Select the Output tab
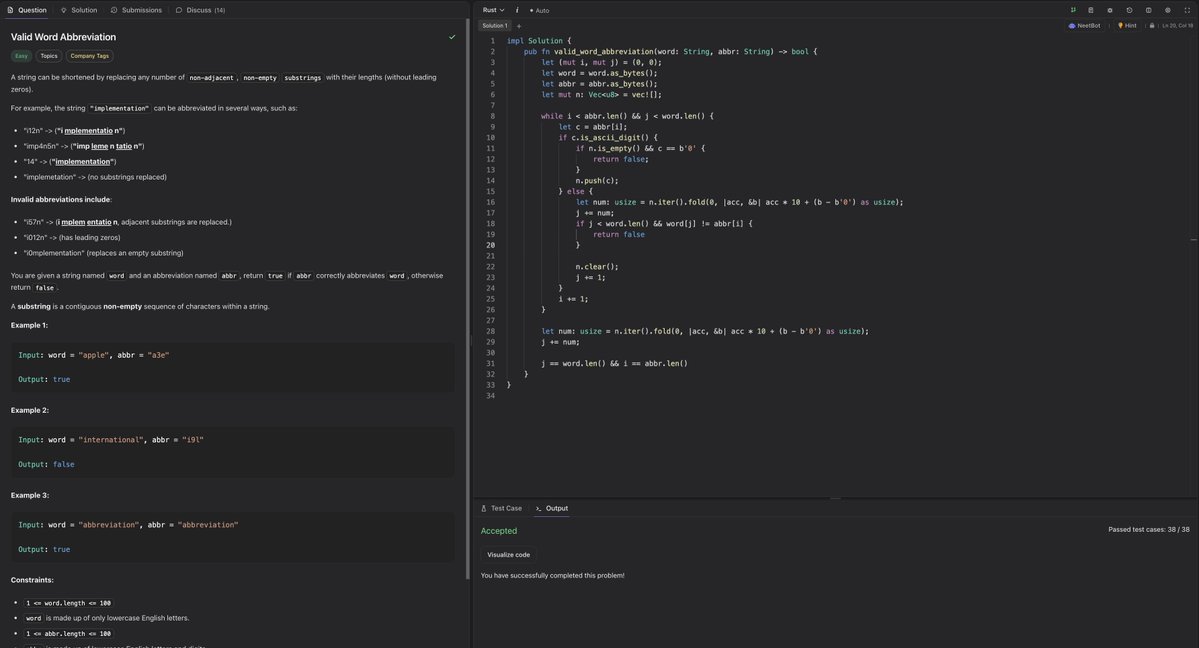Image resolution: width=1199 pixels, height=648 pixels. tap(552, 508)
